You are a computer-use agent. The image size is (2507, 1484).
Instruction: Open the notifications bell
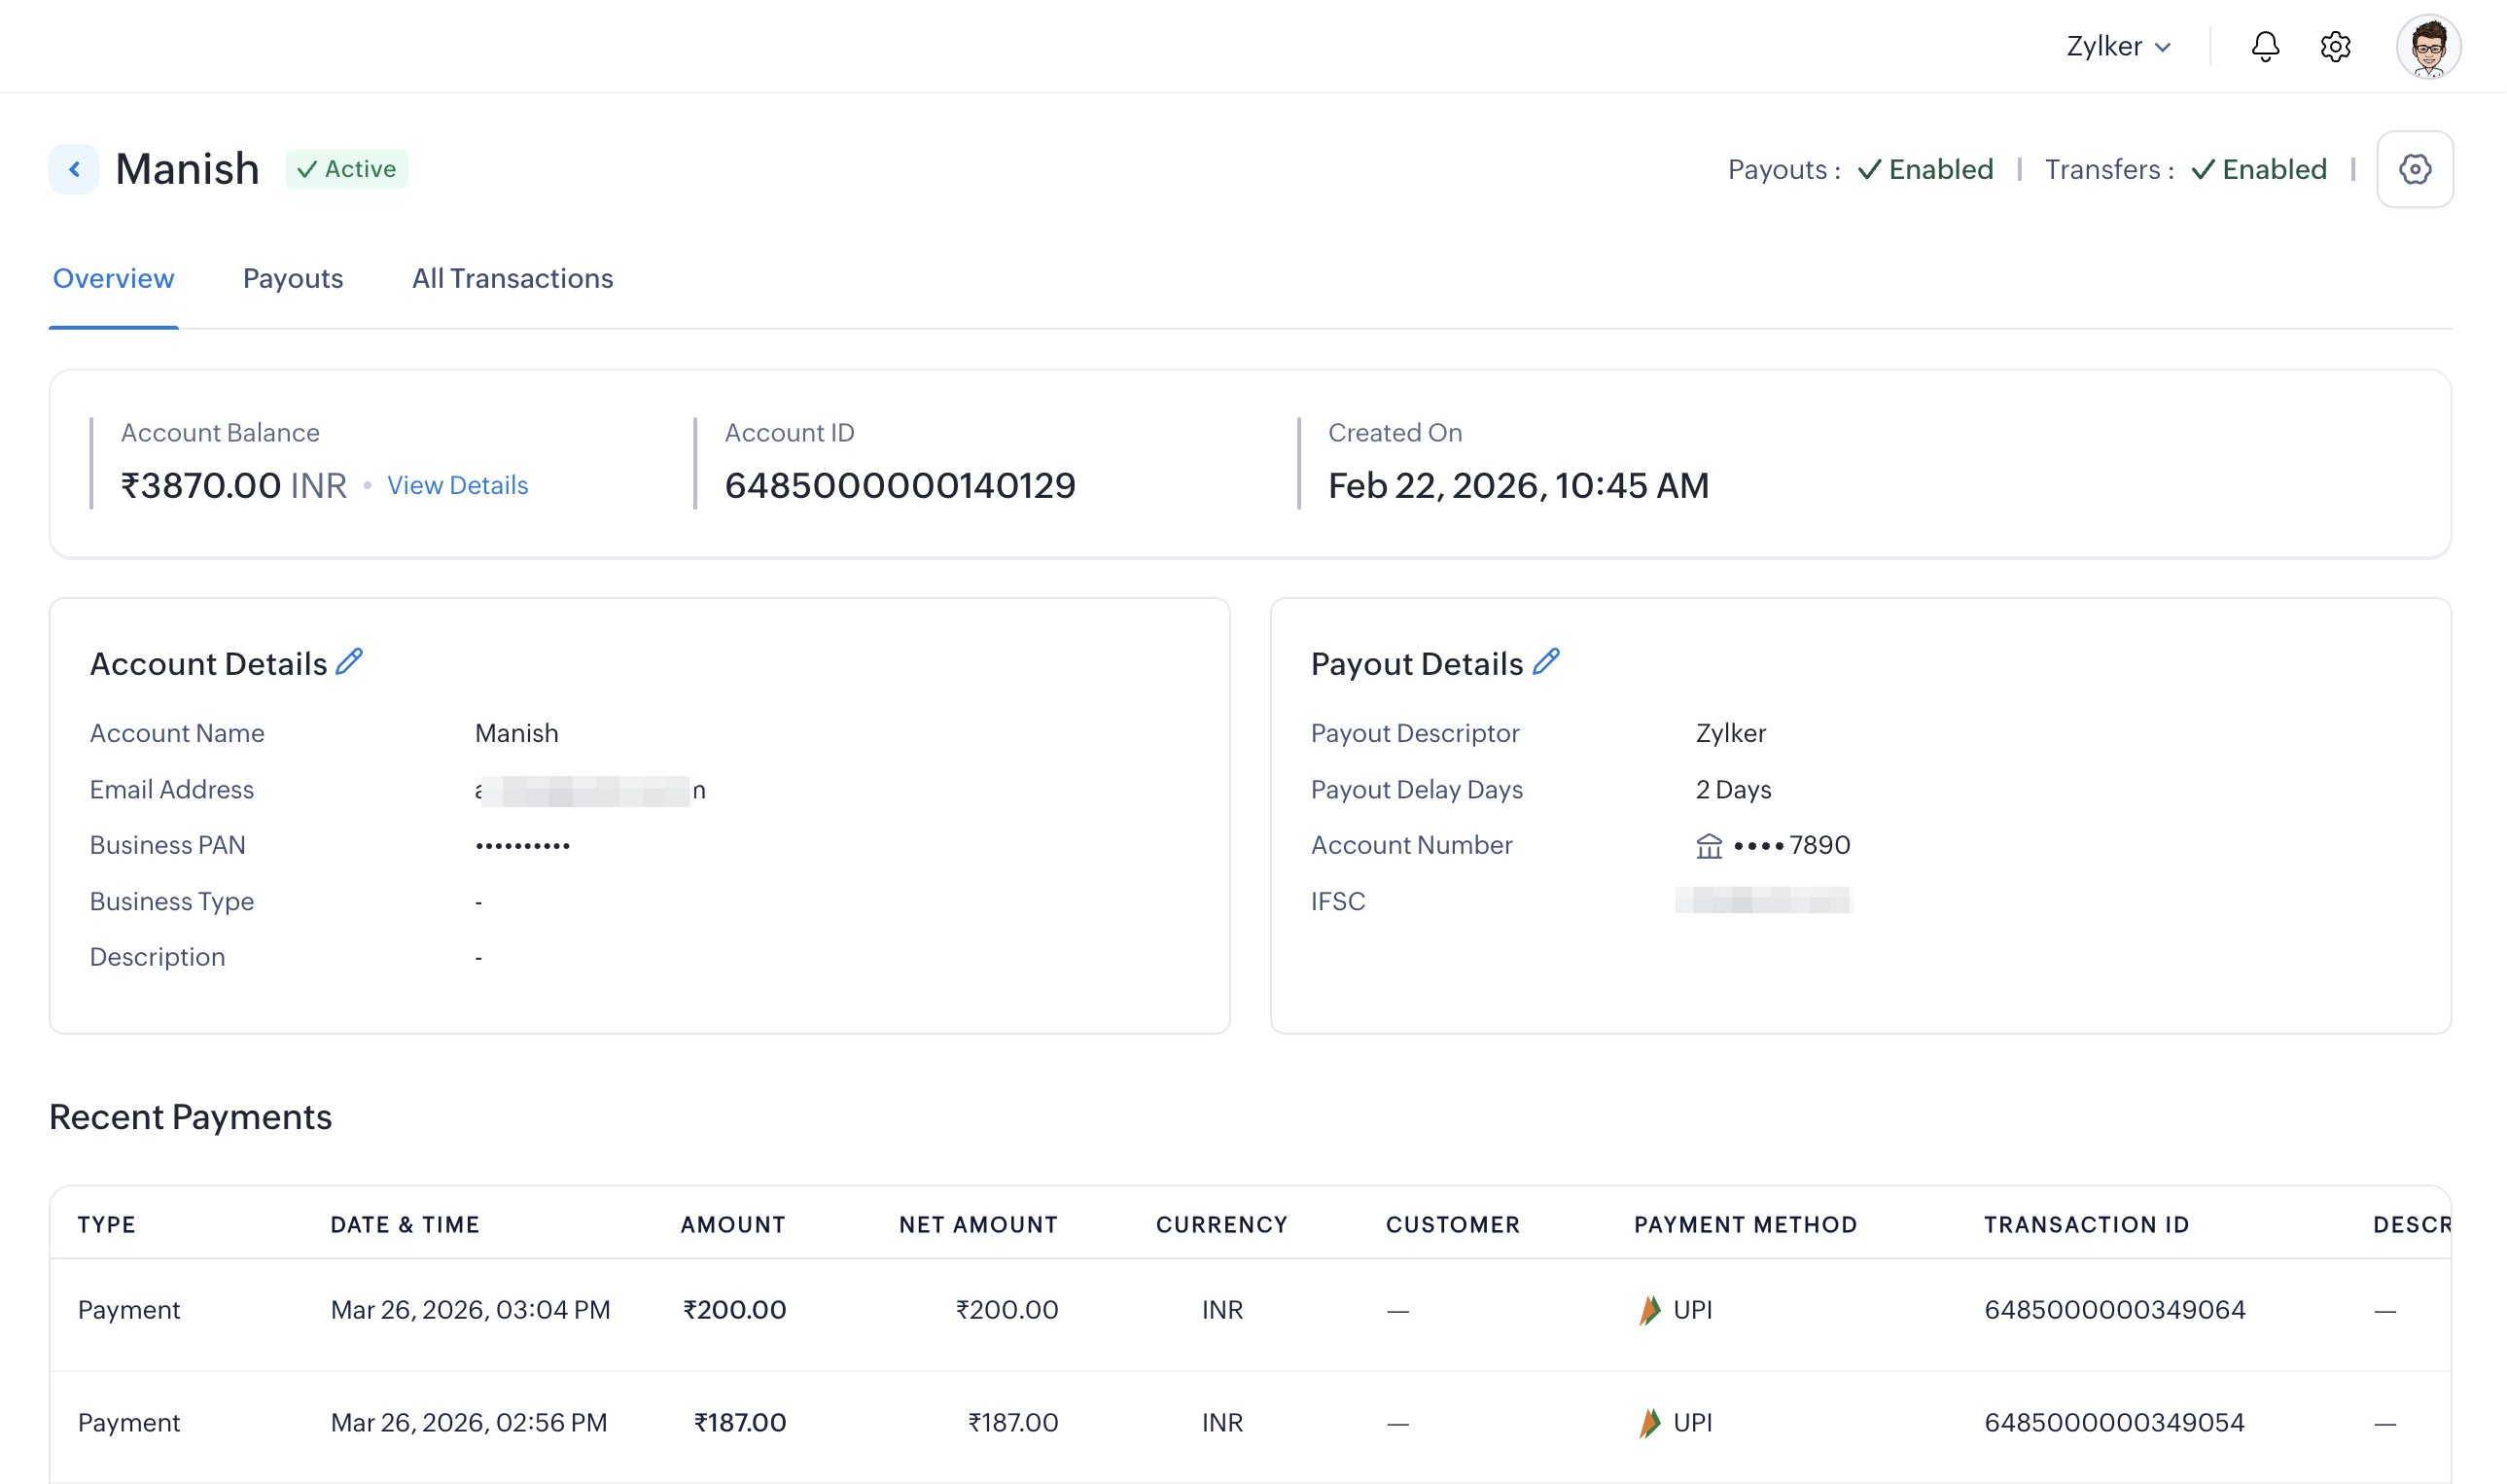(2265, 47)
